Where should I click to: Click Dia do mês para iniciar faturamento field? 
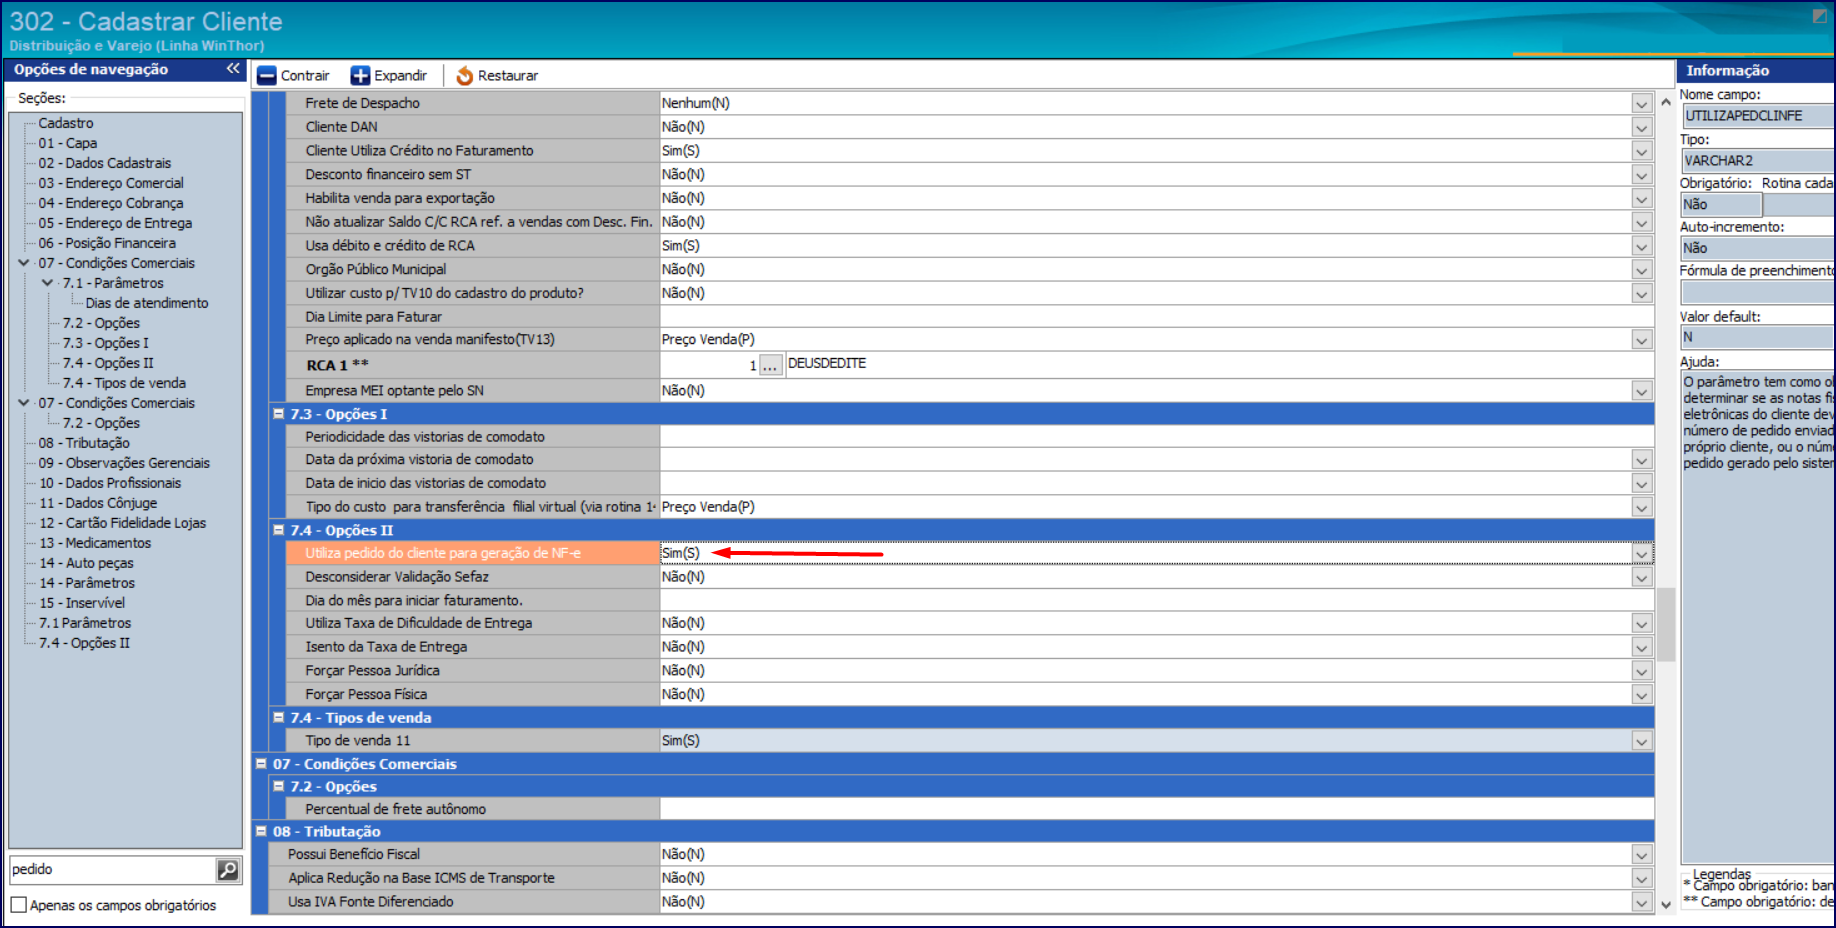1156,601
